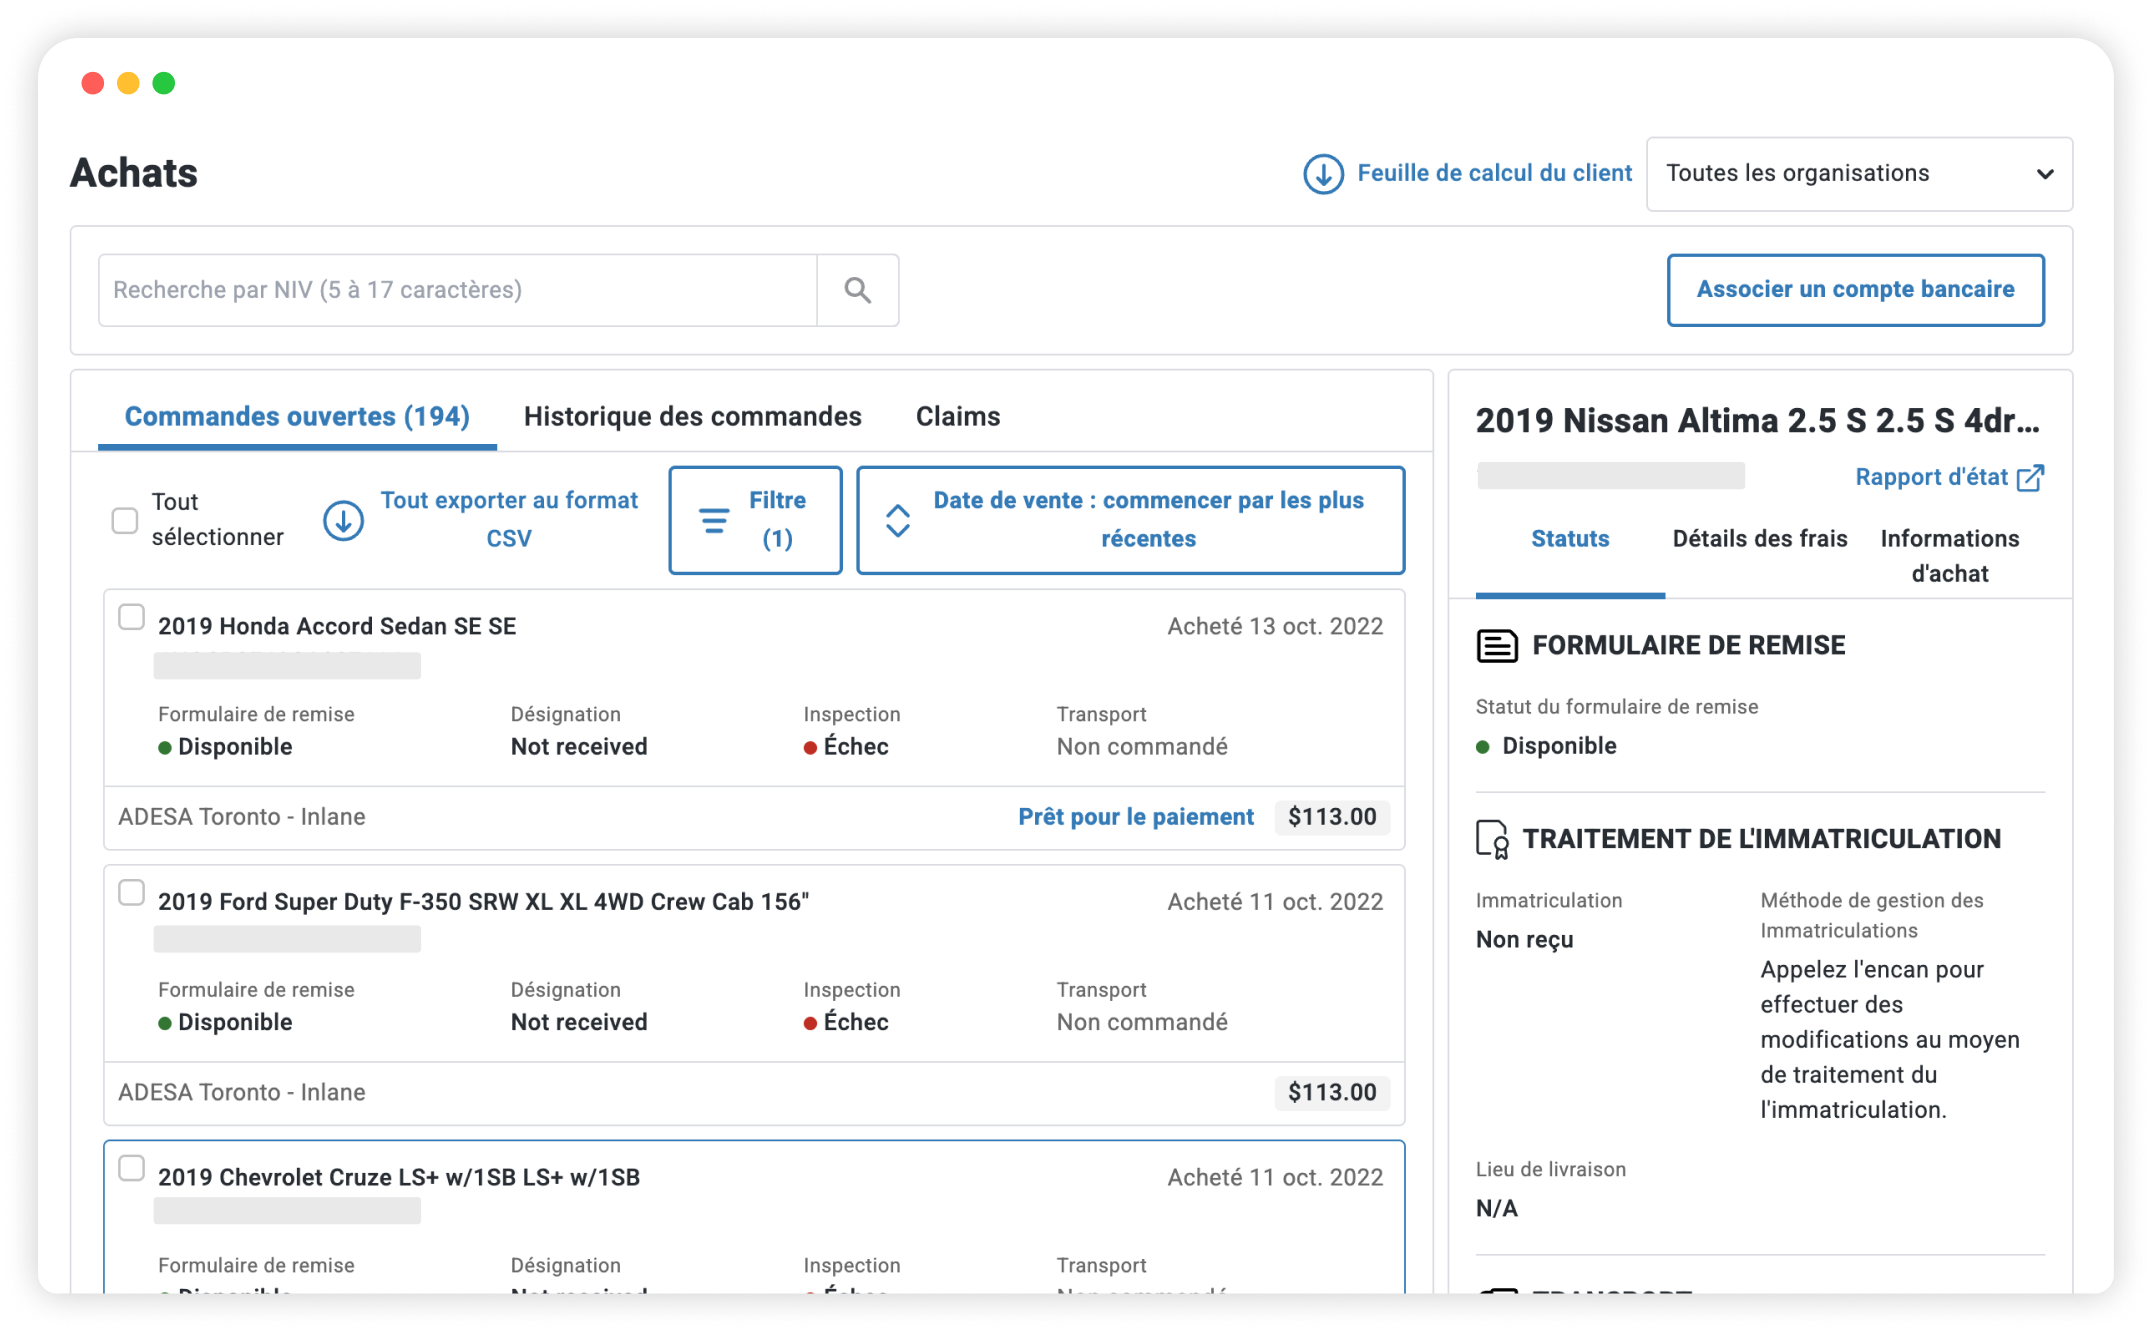Click Non commandé transport on Ford Super Duty

pos(1141,1023)
